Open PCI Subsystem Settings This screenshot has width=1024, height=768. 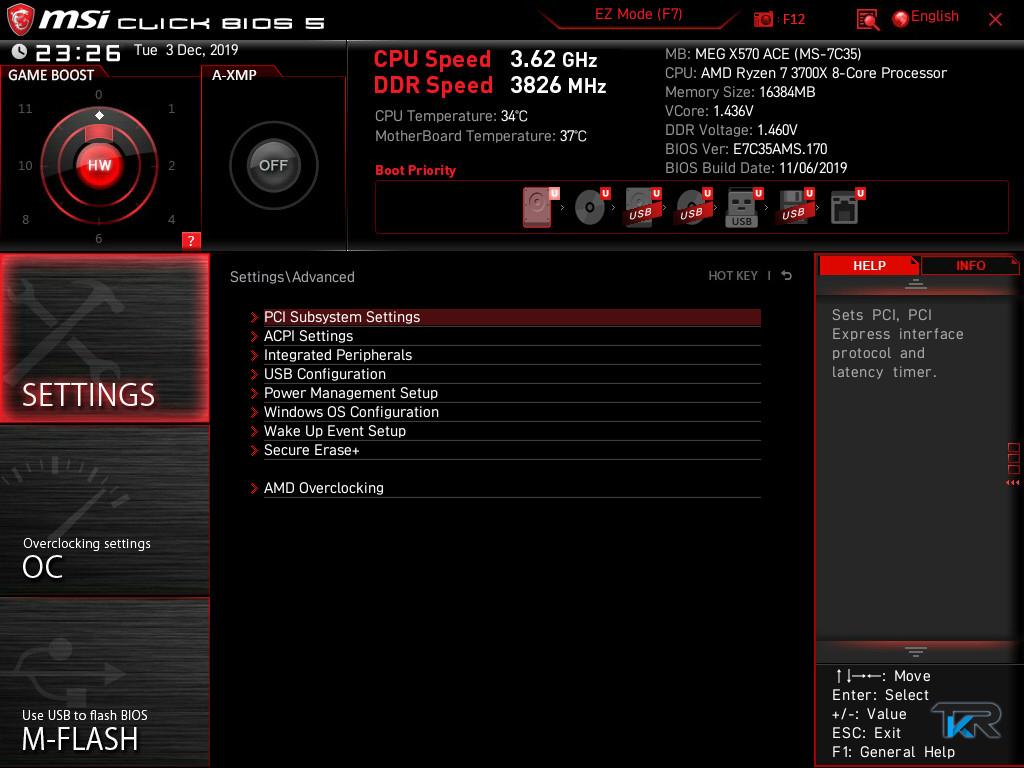505,317
